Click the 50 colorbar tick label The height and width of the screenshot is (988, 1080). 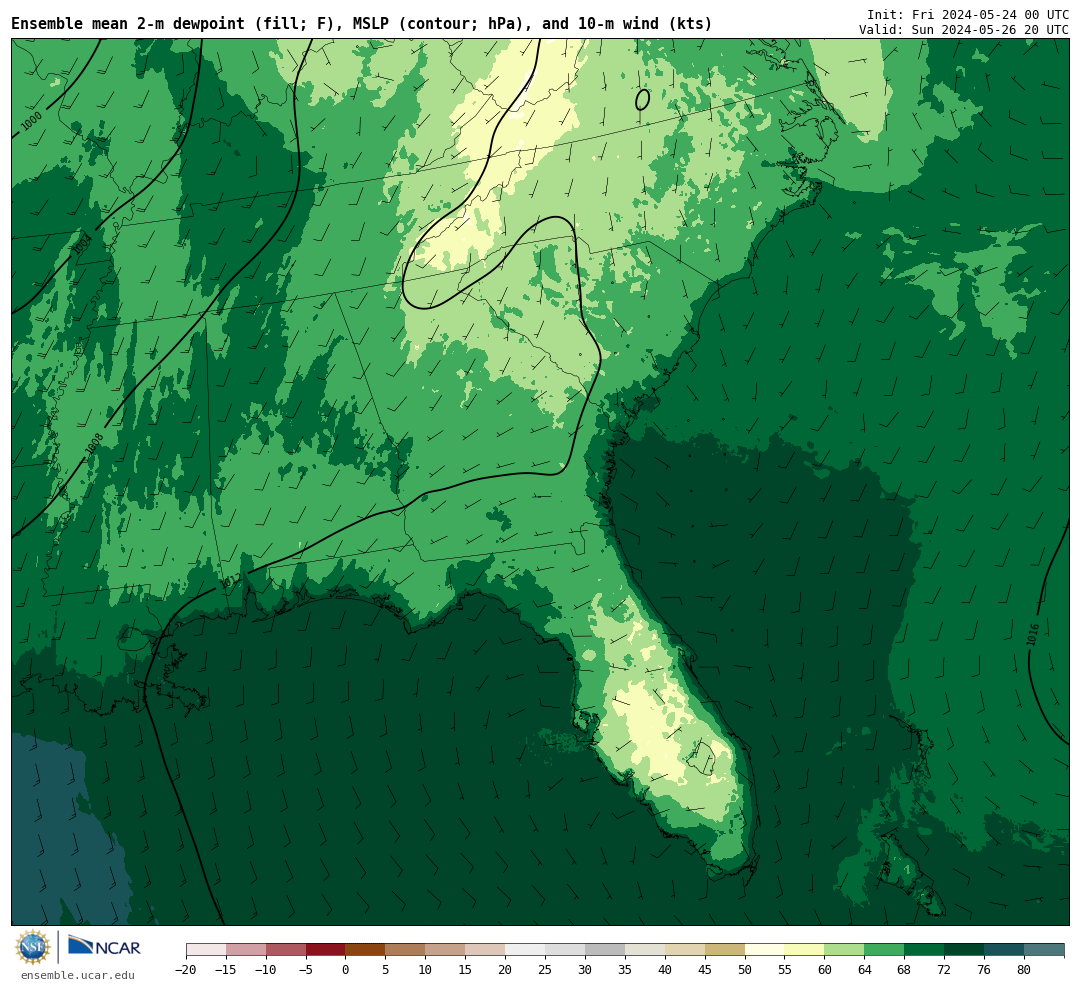[x=745, y=970]
